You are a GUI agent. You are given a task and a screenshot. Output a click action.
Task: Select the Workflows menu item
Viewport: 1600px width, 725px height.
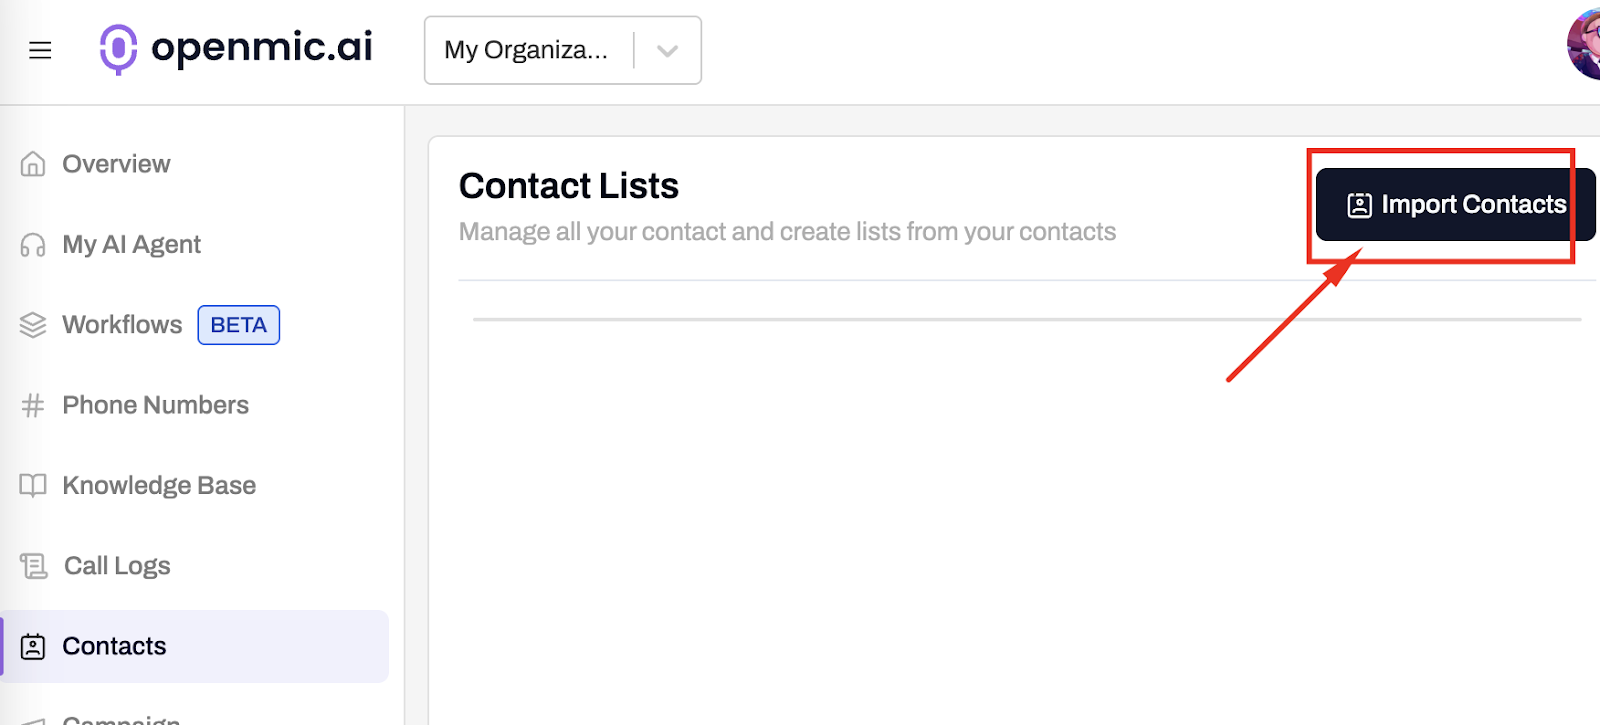(122, 324)
